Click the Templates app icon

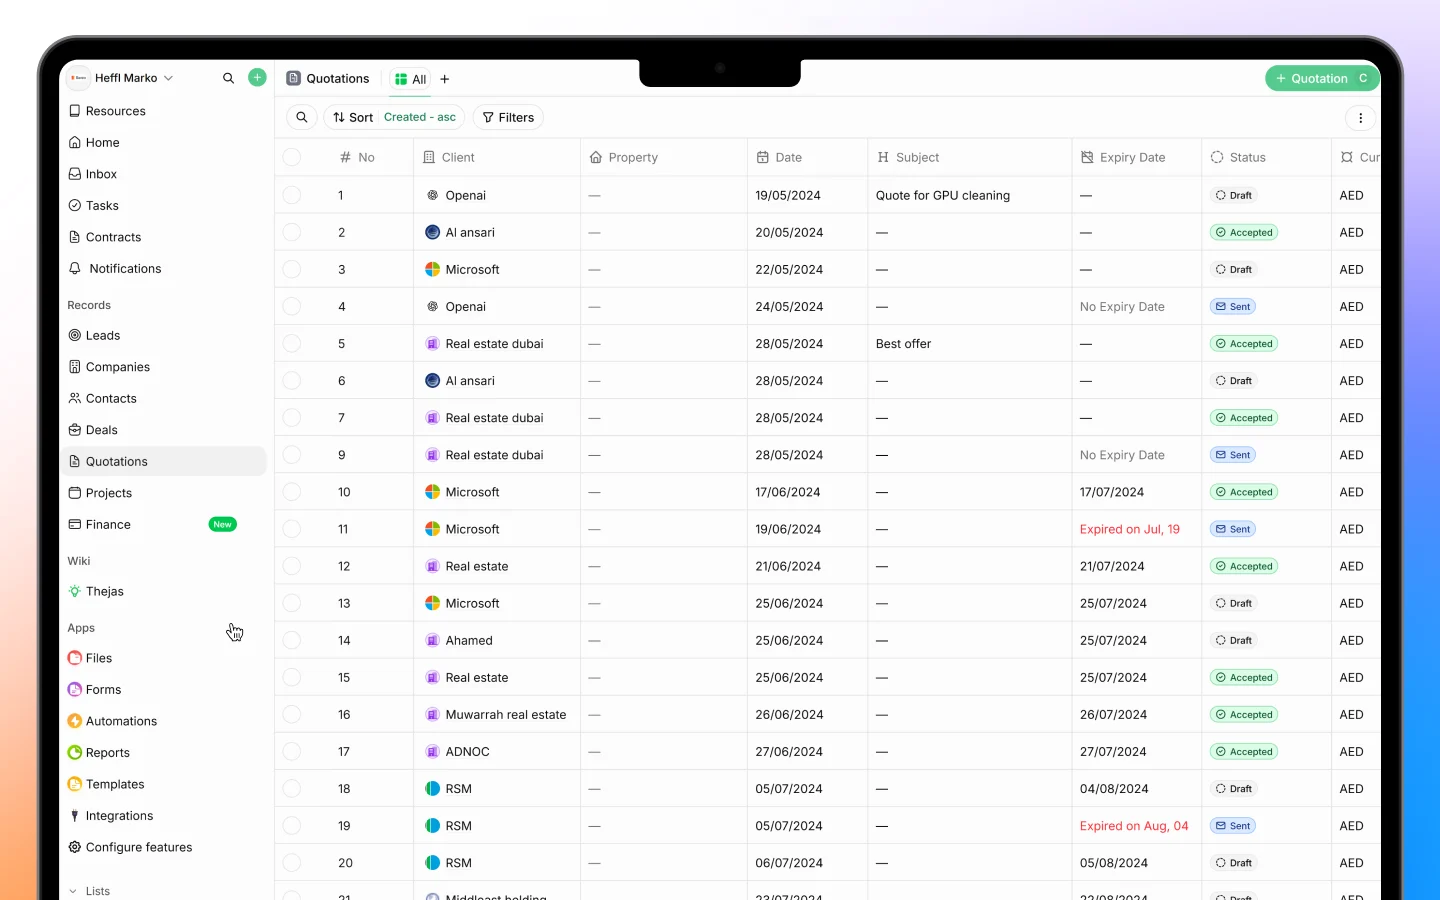click(x=75, y=784)
